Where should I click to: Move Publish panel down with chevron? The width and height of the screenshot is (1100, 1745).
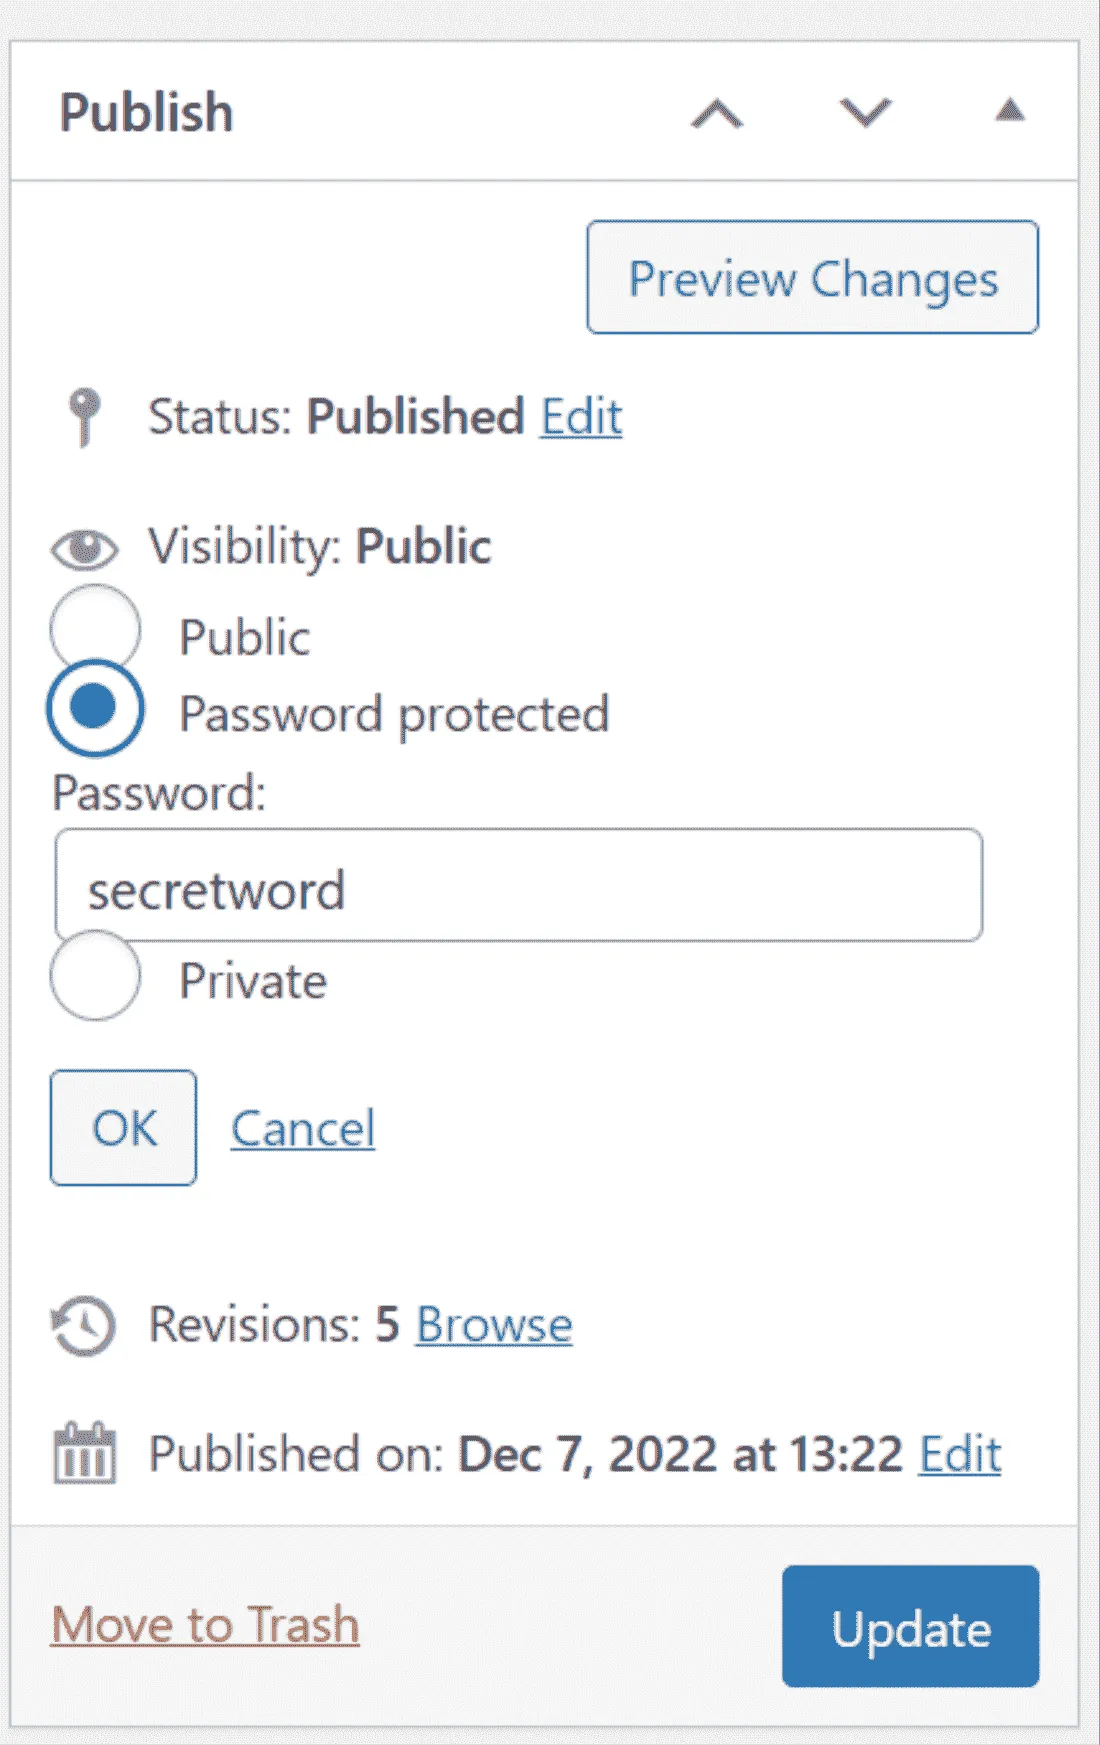pyautogui.click(x=865, y=113)
